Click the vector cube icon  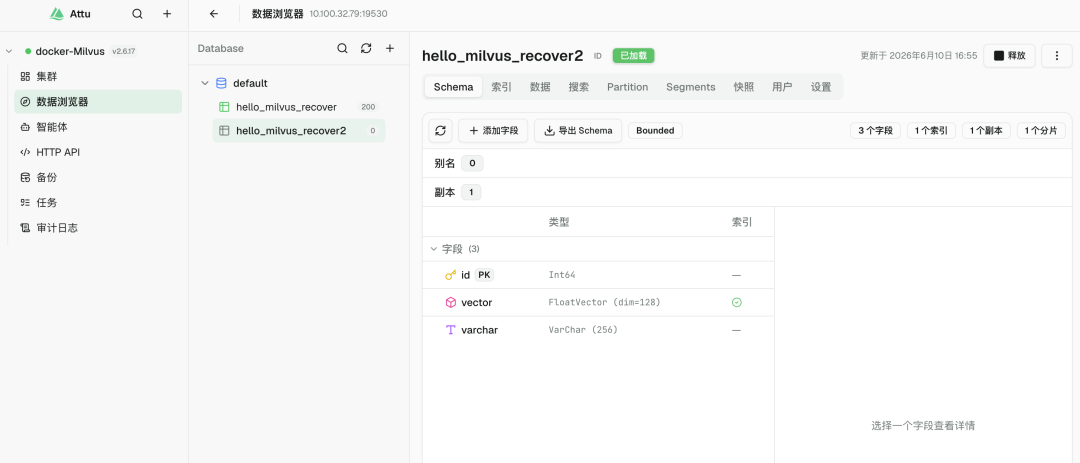pos(450,302)
